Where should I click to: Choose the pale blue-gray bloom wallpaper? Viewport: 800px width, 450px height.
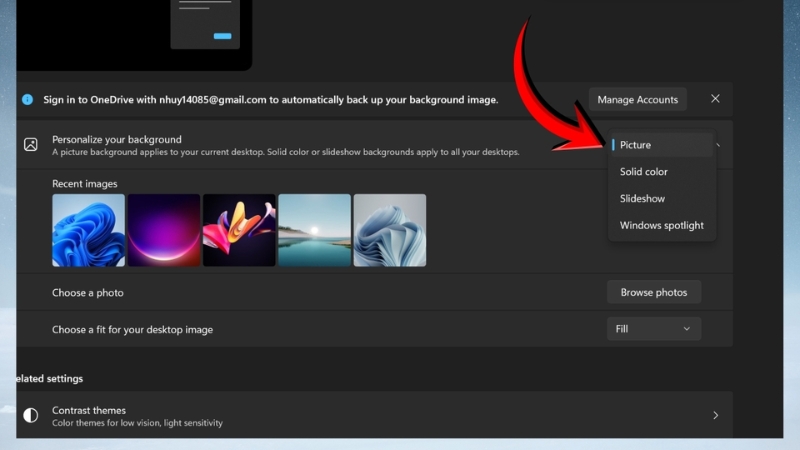[389, 230]
